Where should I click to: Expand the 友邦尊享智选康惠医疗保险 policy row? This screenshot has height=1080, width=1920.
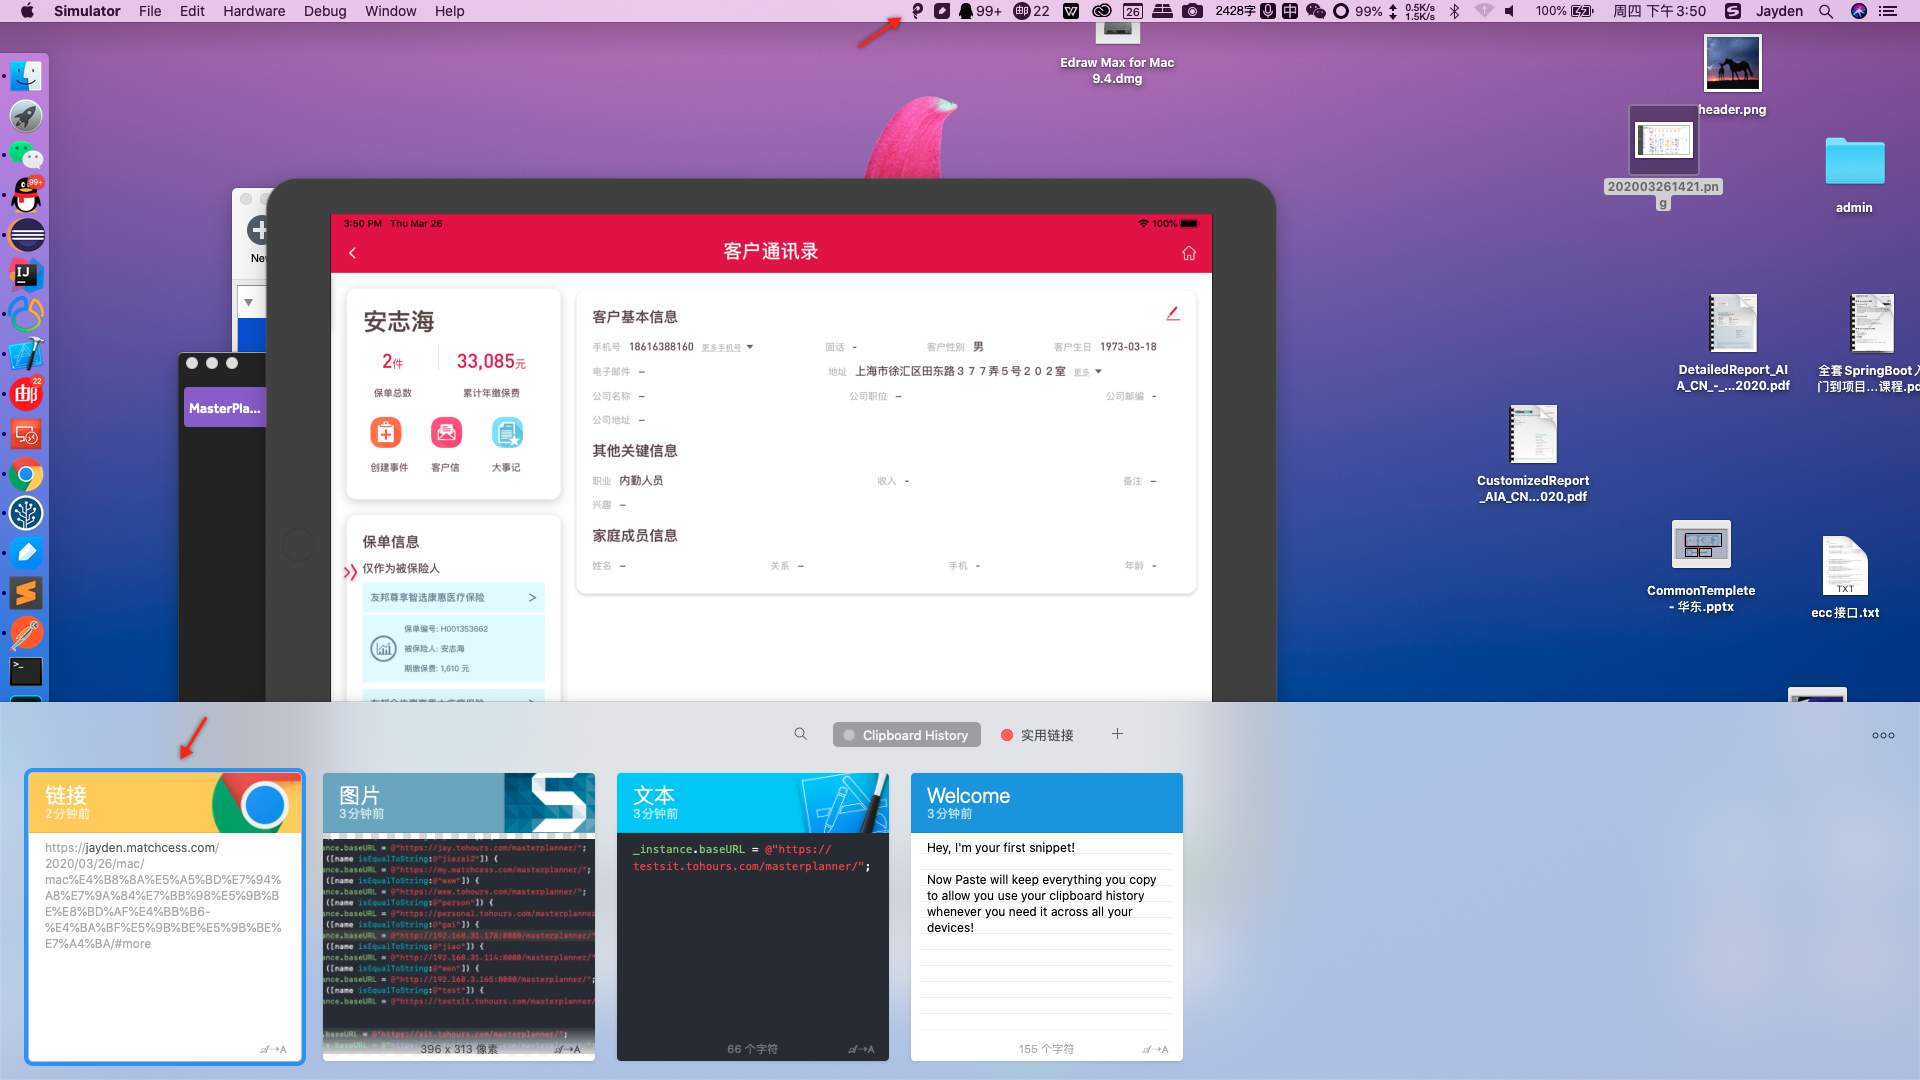tap(453, 597)
